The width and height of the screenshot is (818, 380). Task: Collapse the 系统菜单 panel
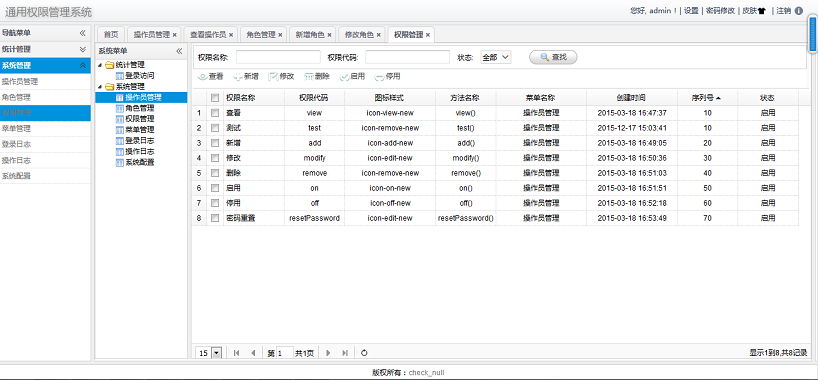pos(179,51)
